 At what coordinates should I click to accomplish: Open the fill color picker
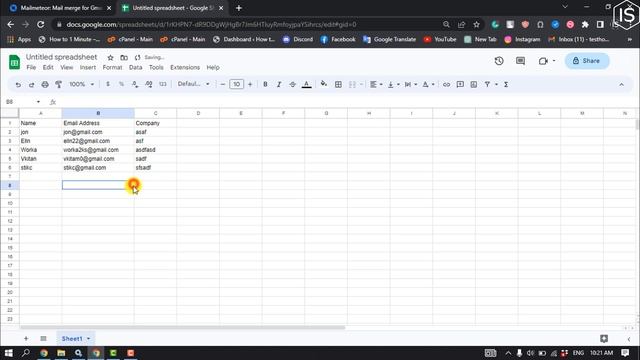click(324, 84)
